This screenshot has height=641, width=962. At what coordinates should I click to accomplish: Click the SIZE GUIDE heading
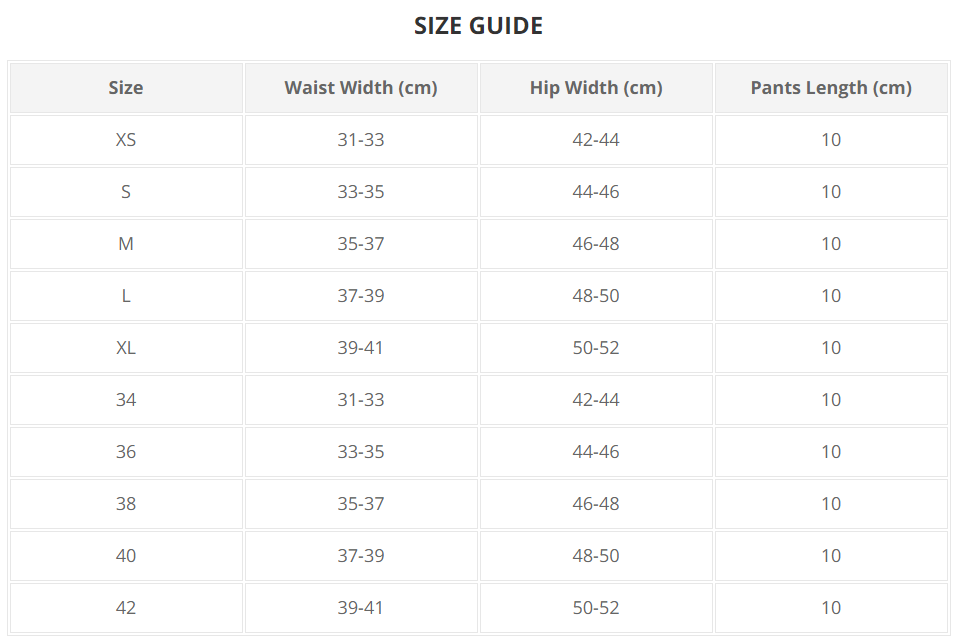pyautogui.click(x=478, y=26)
